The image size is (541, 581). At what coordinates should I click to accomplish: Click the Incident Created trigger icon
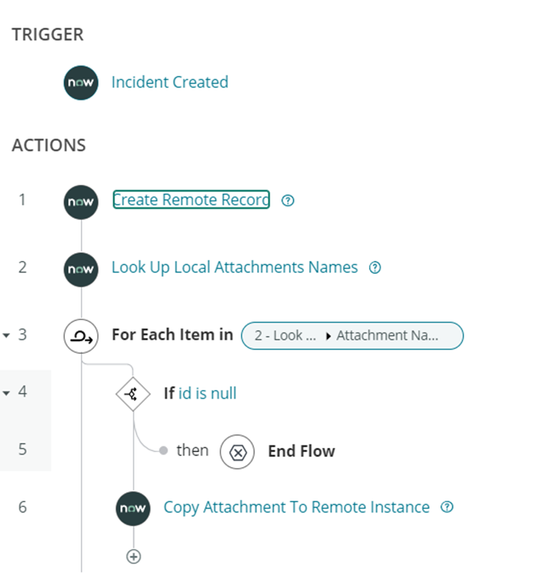(x=81, y=83)
